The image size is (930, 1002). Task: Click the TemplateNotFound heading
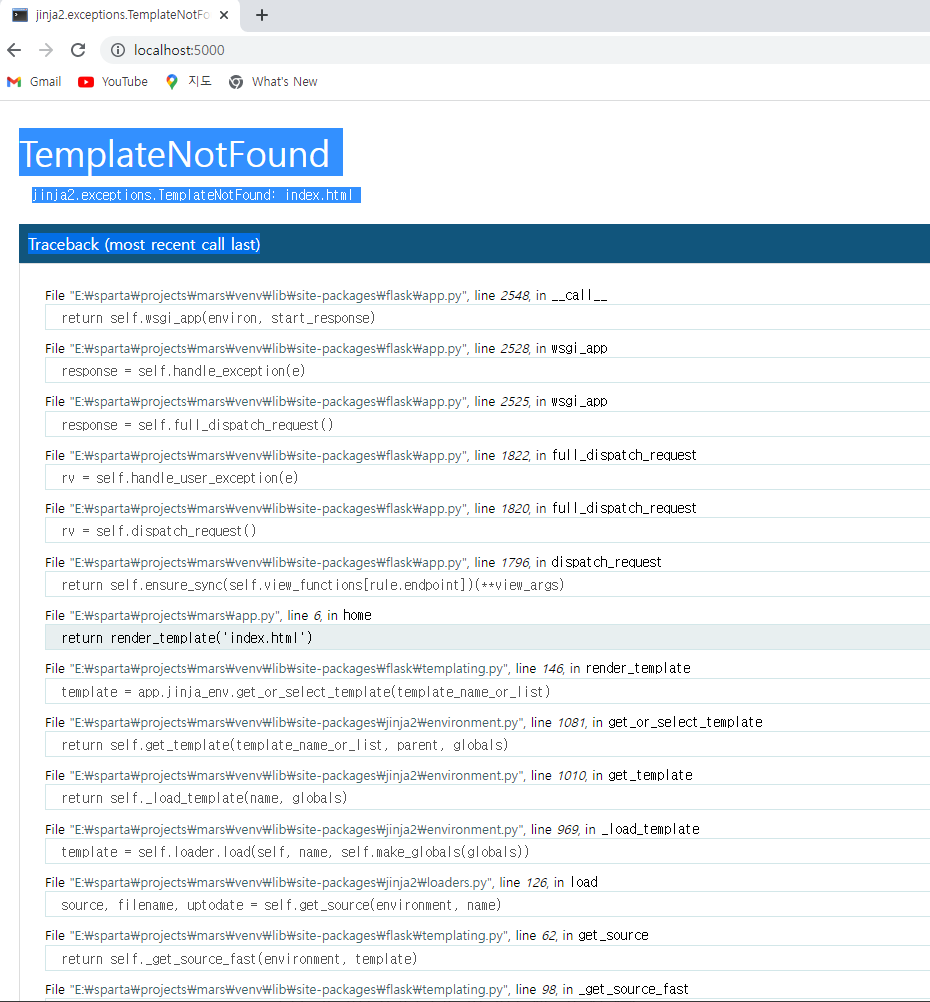click(181, 152)
